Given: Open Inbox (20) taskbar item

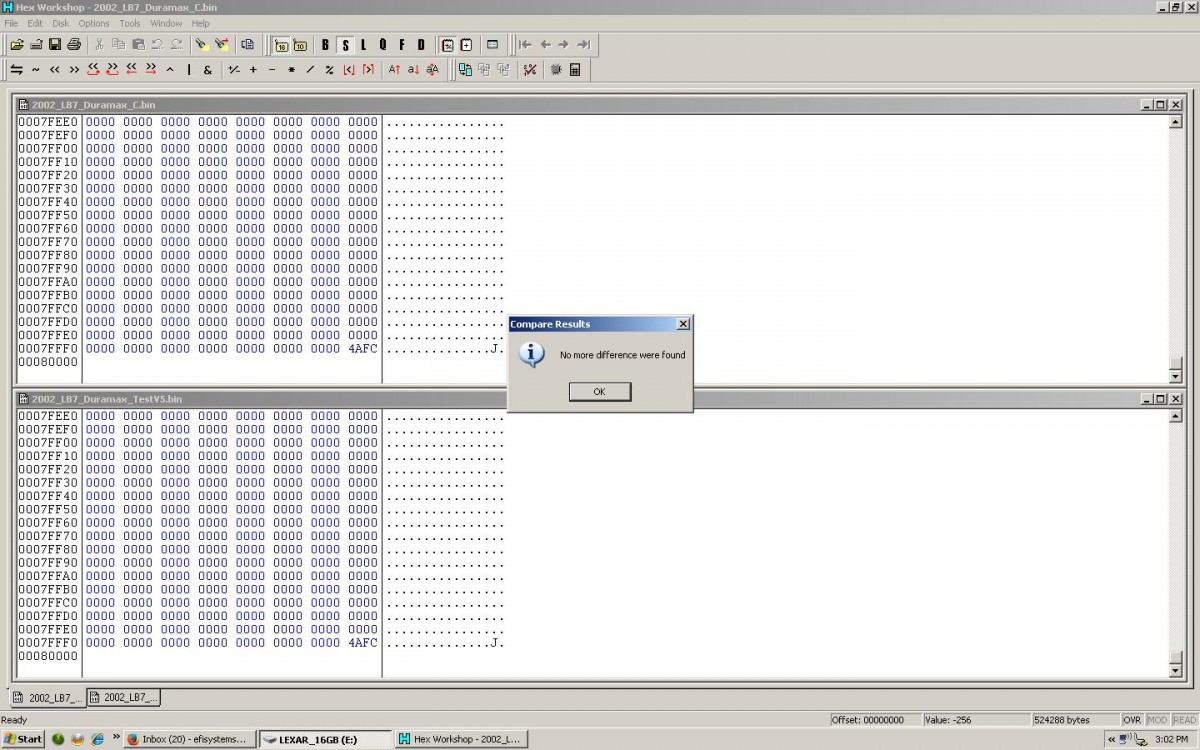Looking at the screenshot, I should coord(190,739).
